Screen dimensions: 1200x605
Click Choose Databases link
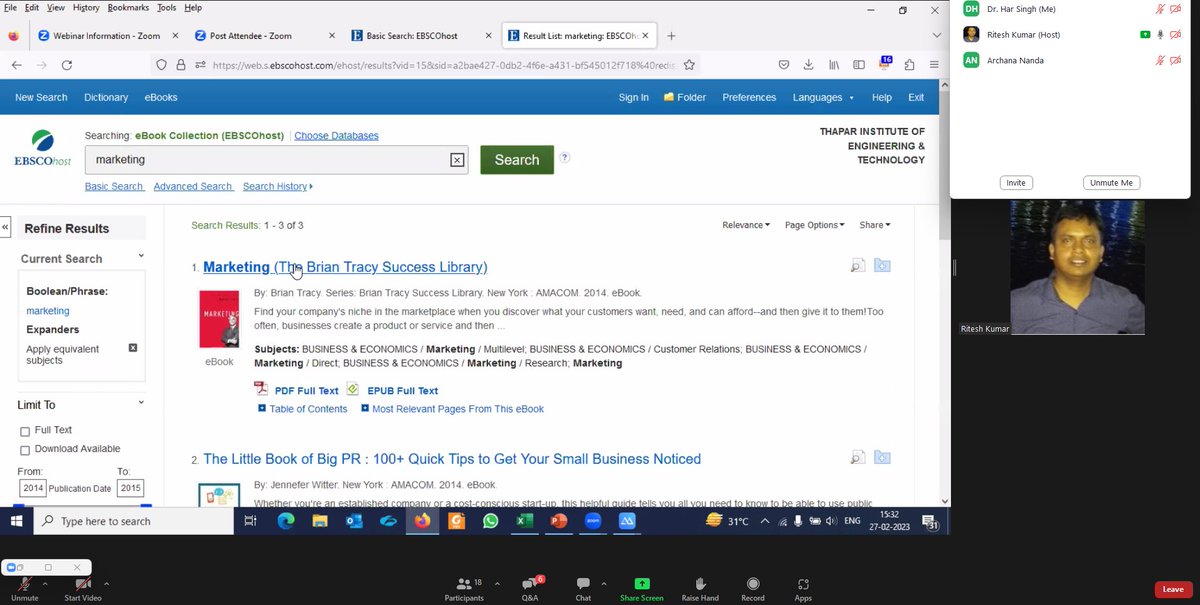336,136
